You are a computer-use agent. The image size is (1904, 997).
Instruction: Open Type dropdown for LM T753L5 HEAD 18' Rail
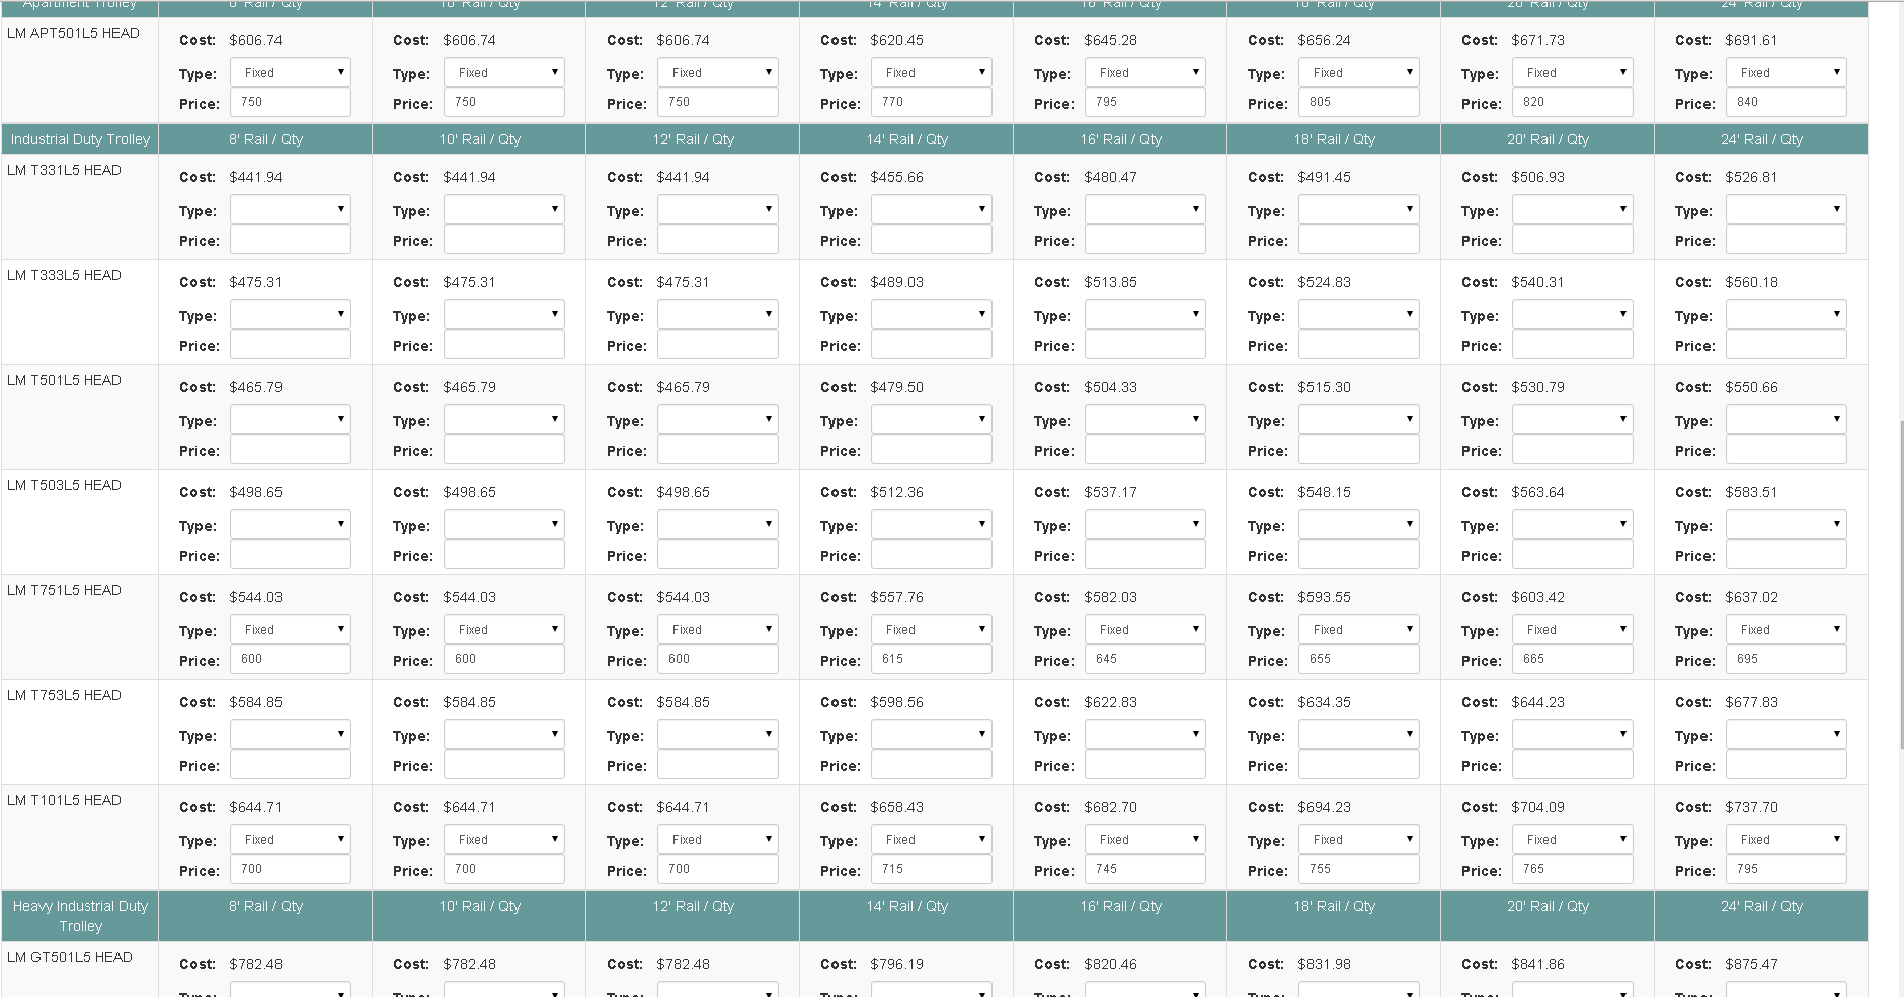click(x=1358, y=734)
